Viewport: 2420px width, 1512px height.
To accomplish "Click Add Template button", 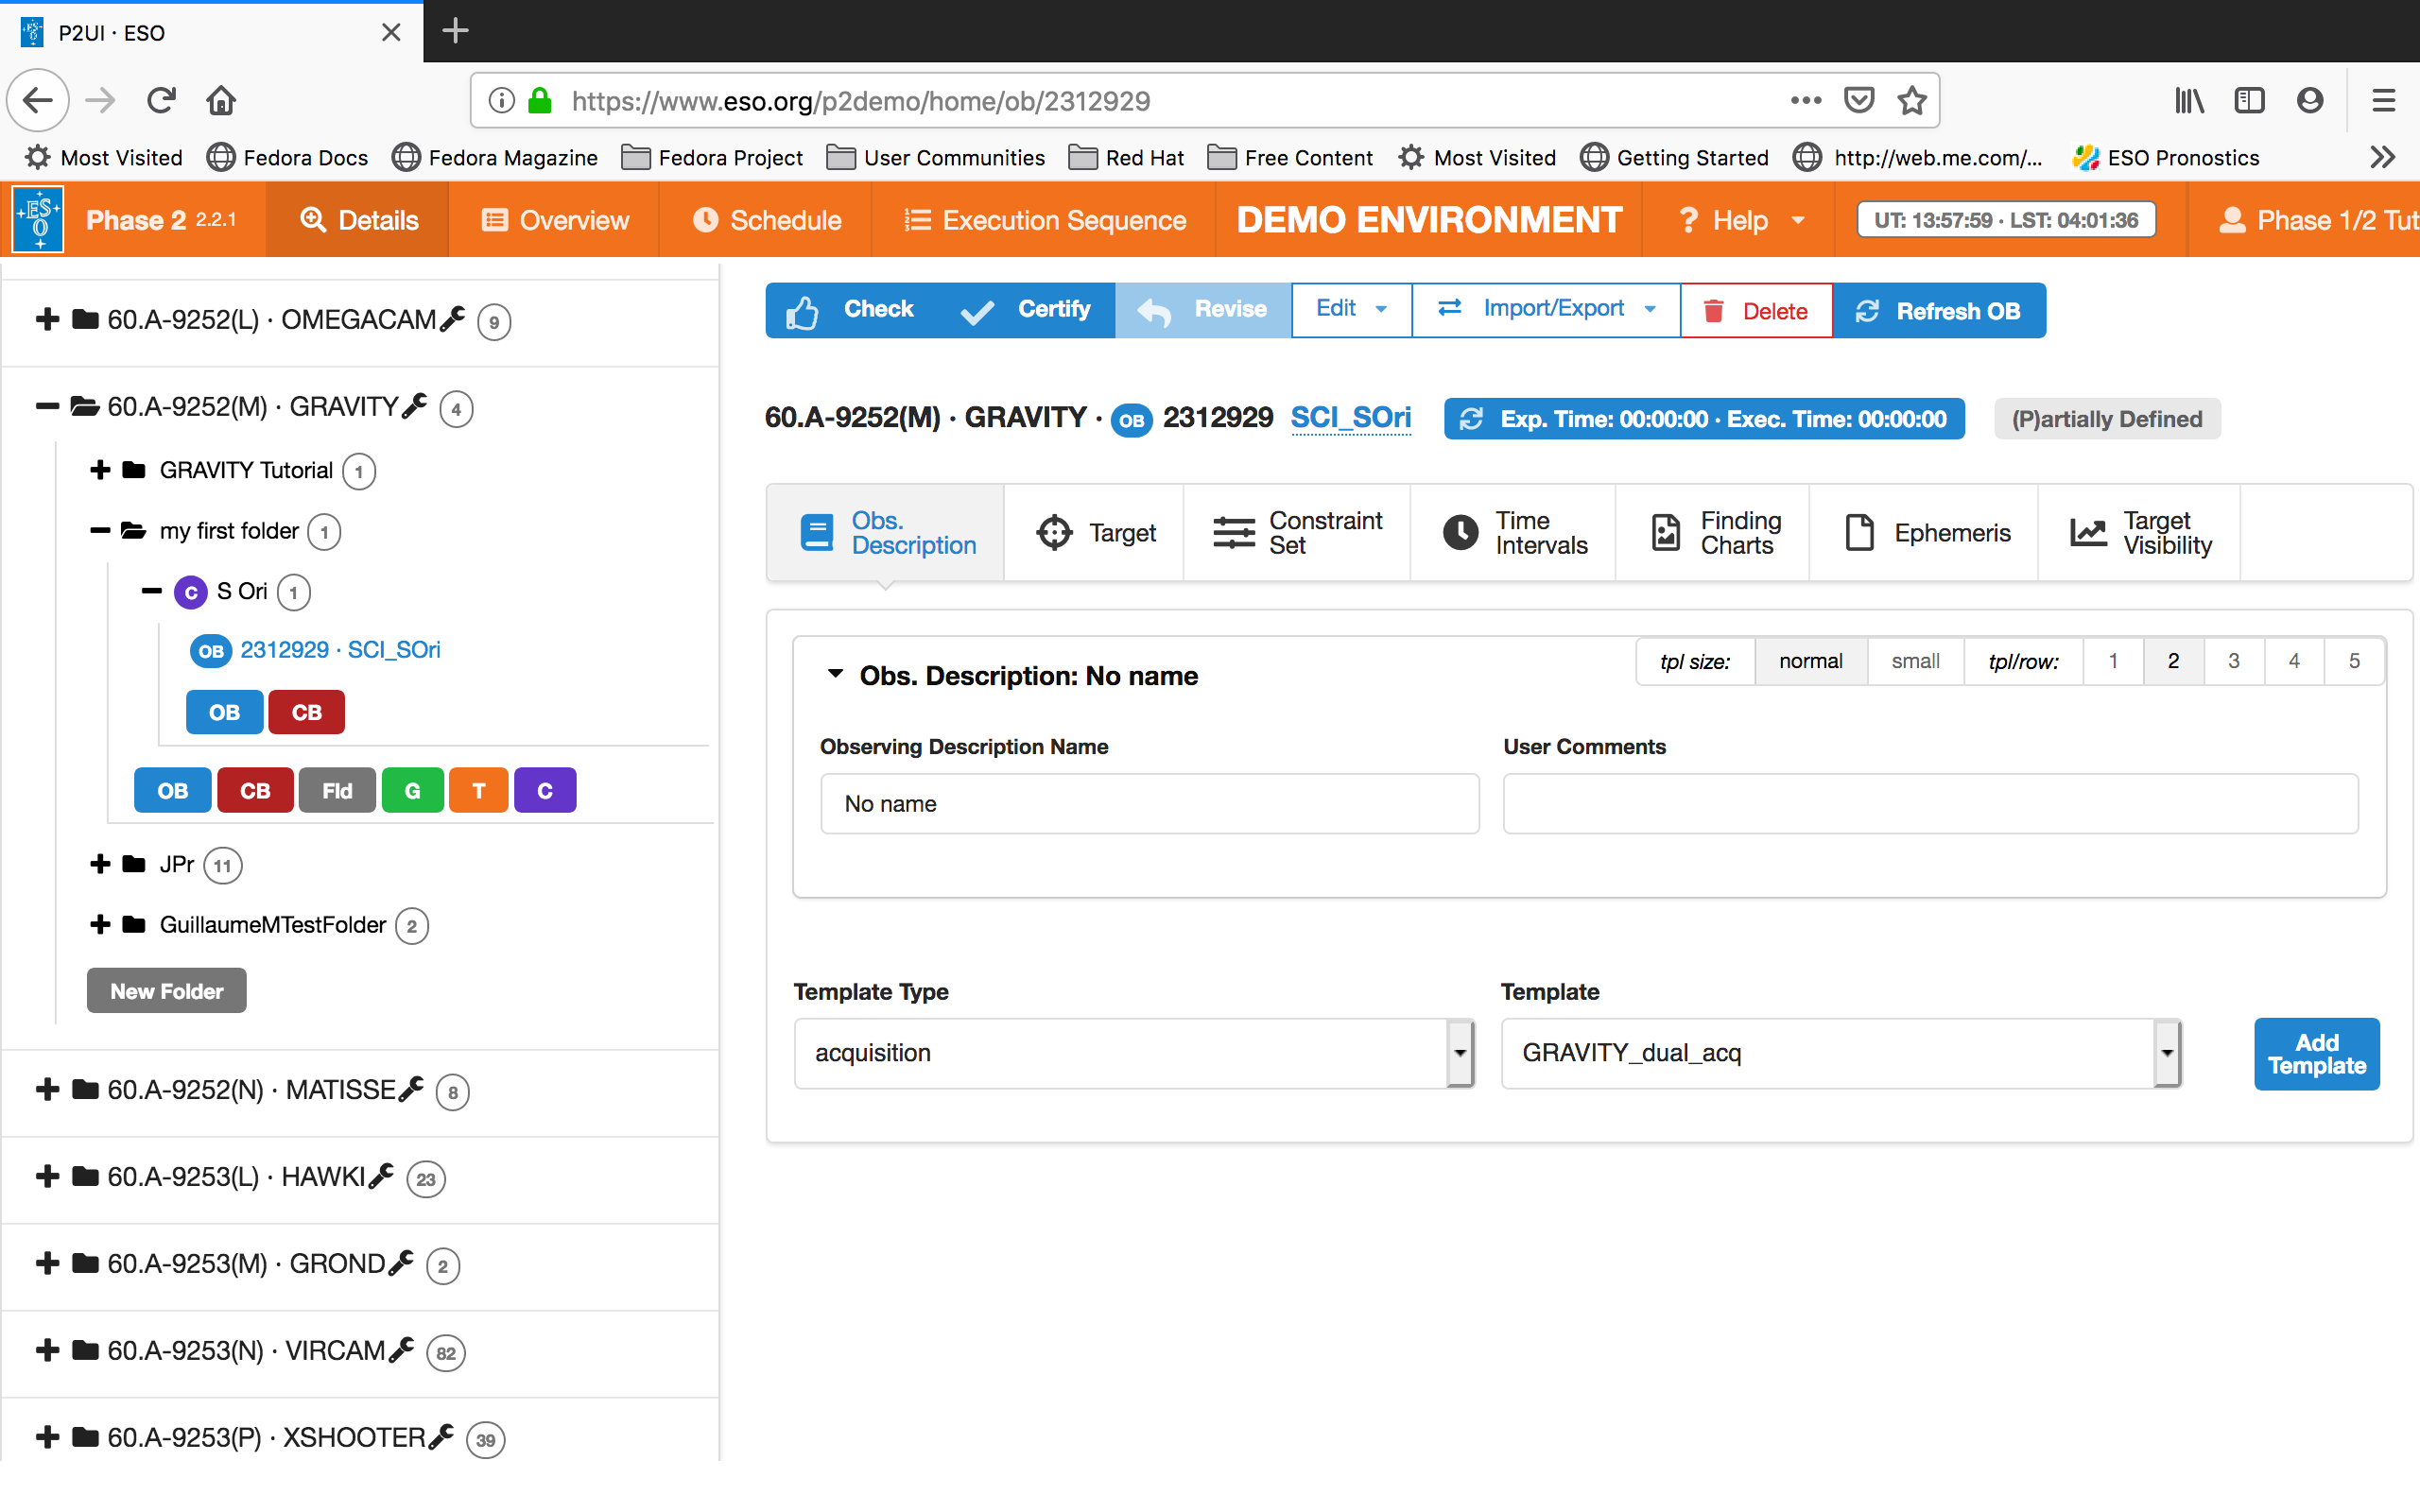I will tap(2316, 1054).
